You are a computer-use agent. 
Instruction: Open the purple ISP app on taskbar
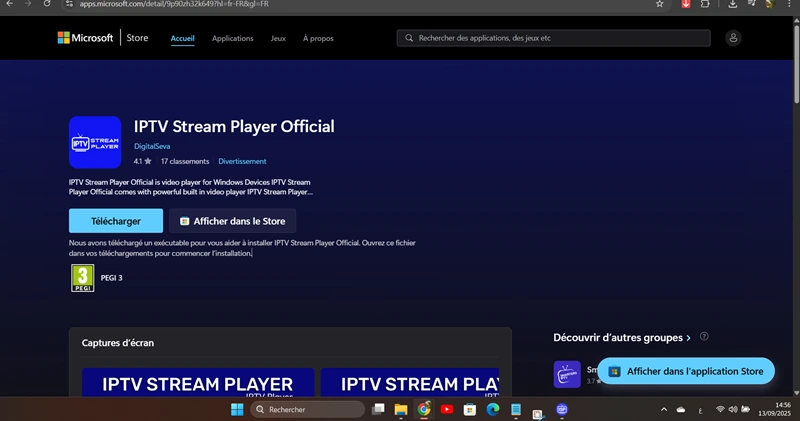[562, 409]
